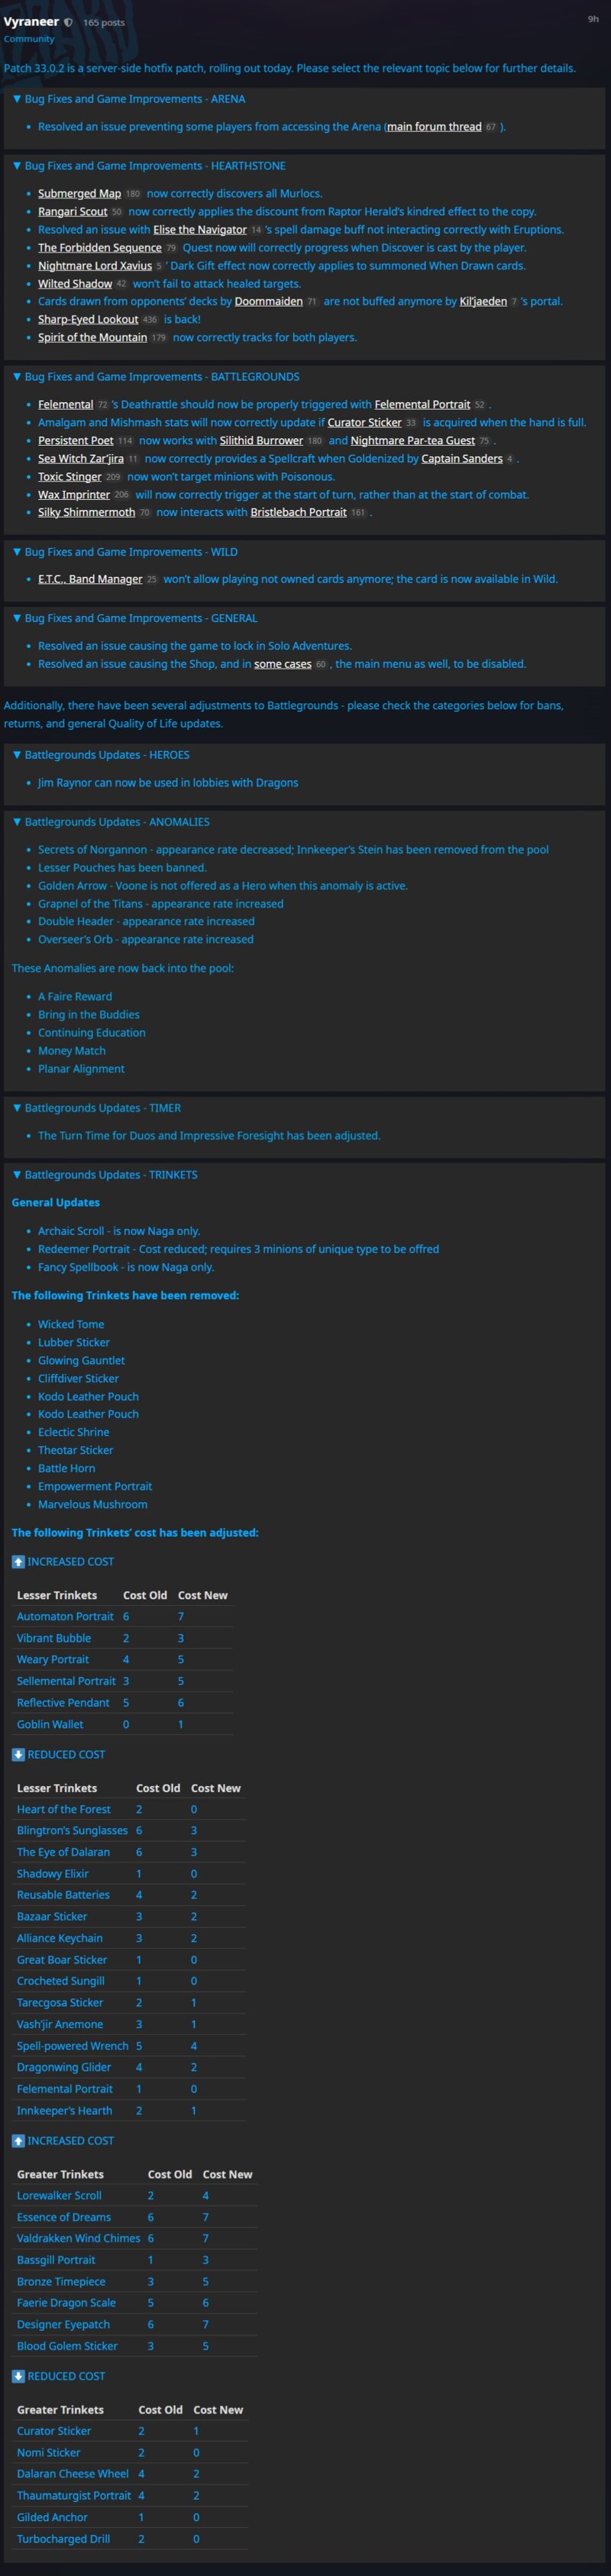Collapse the Bug Fixes BATTLEGROUNDS section
The height and width of the screenshot is (2576, 611).
[x=155, y=377]
